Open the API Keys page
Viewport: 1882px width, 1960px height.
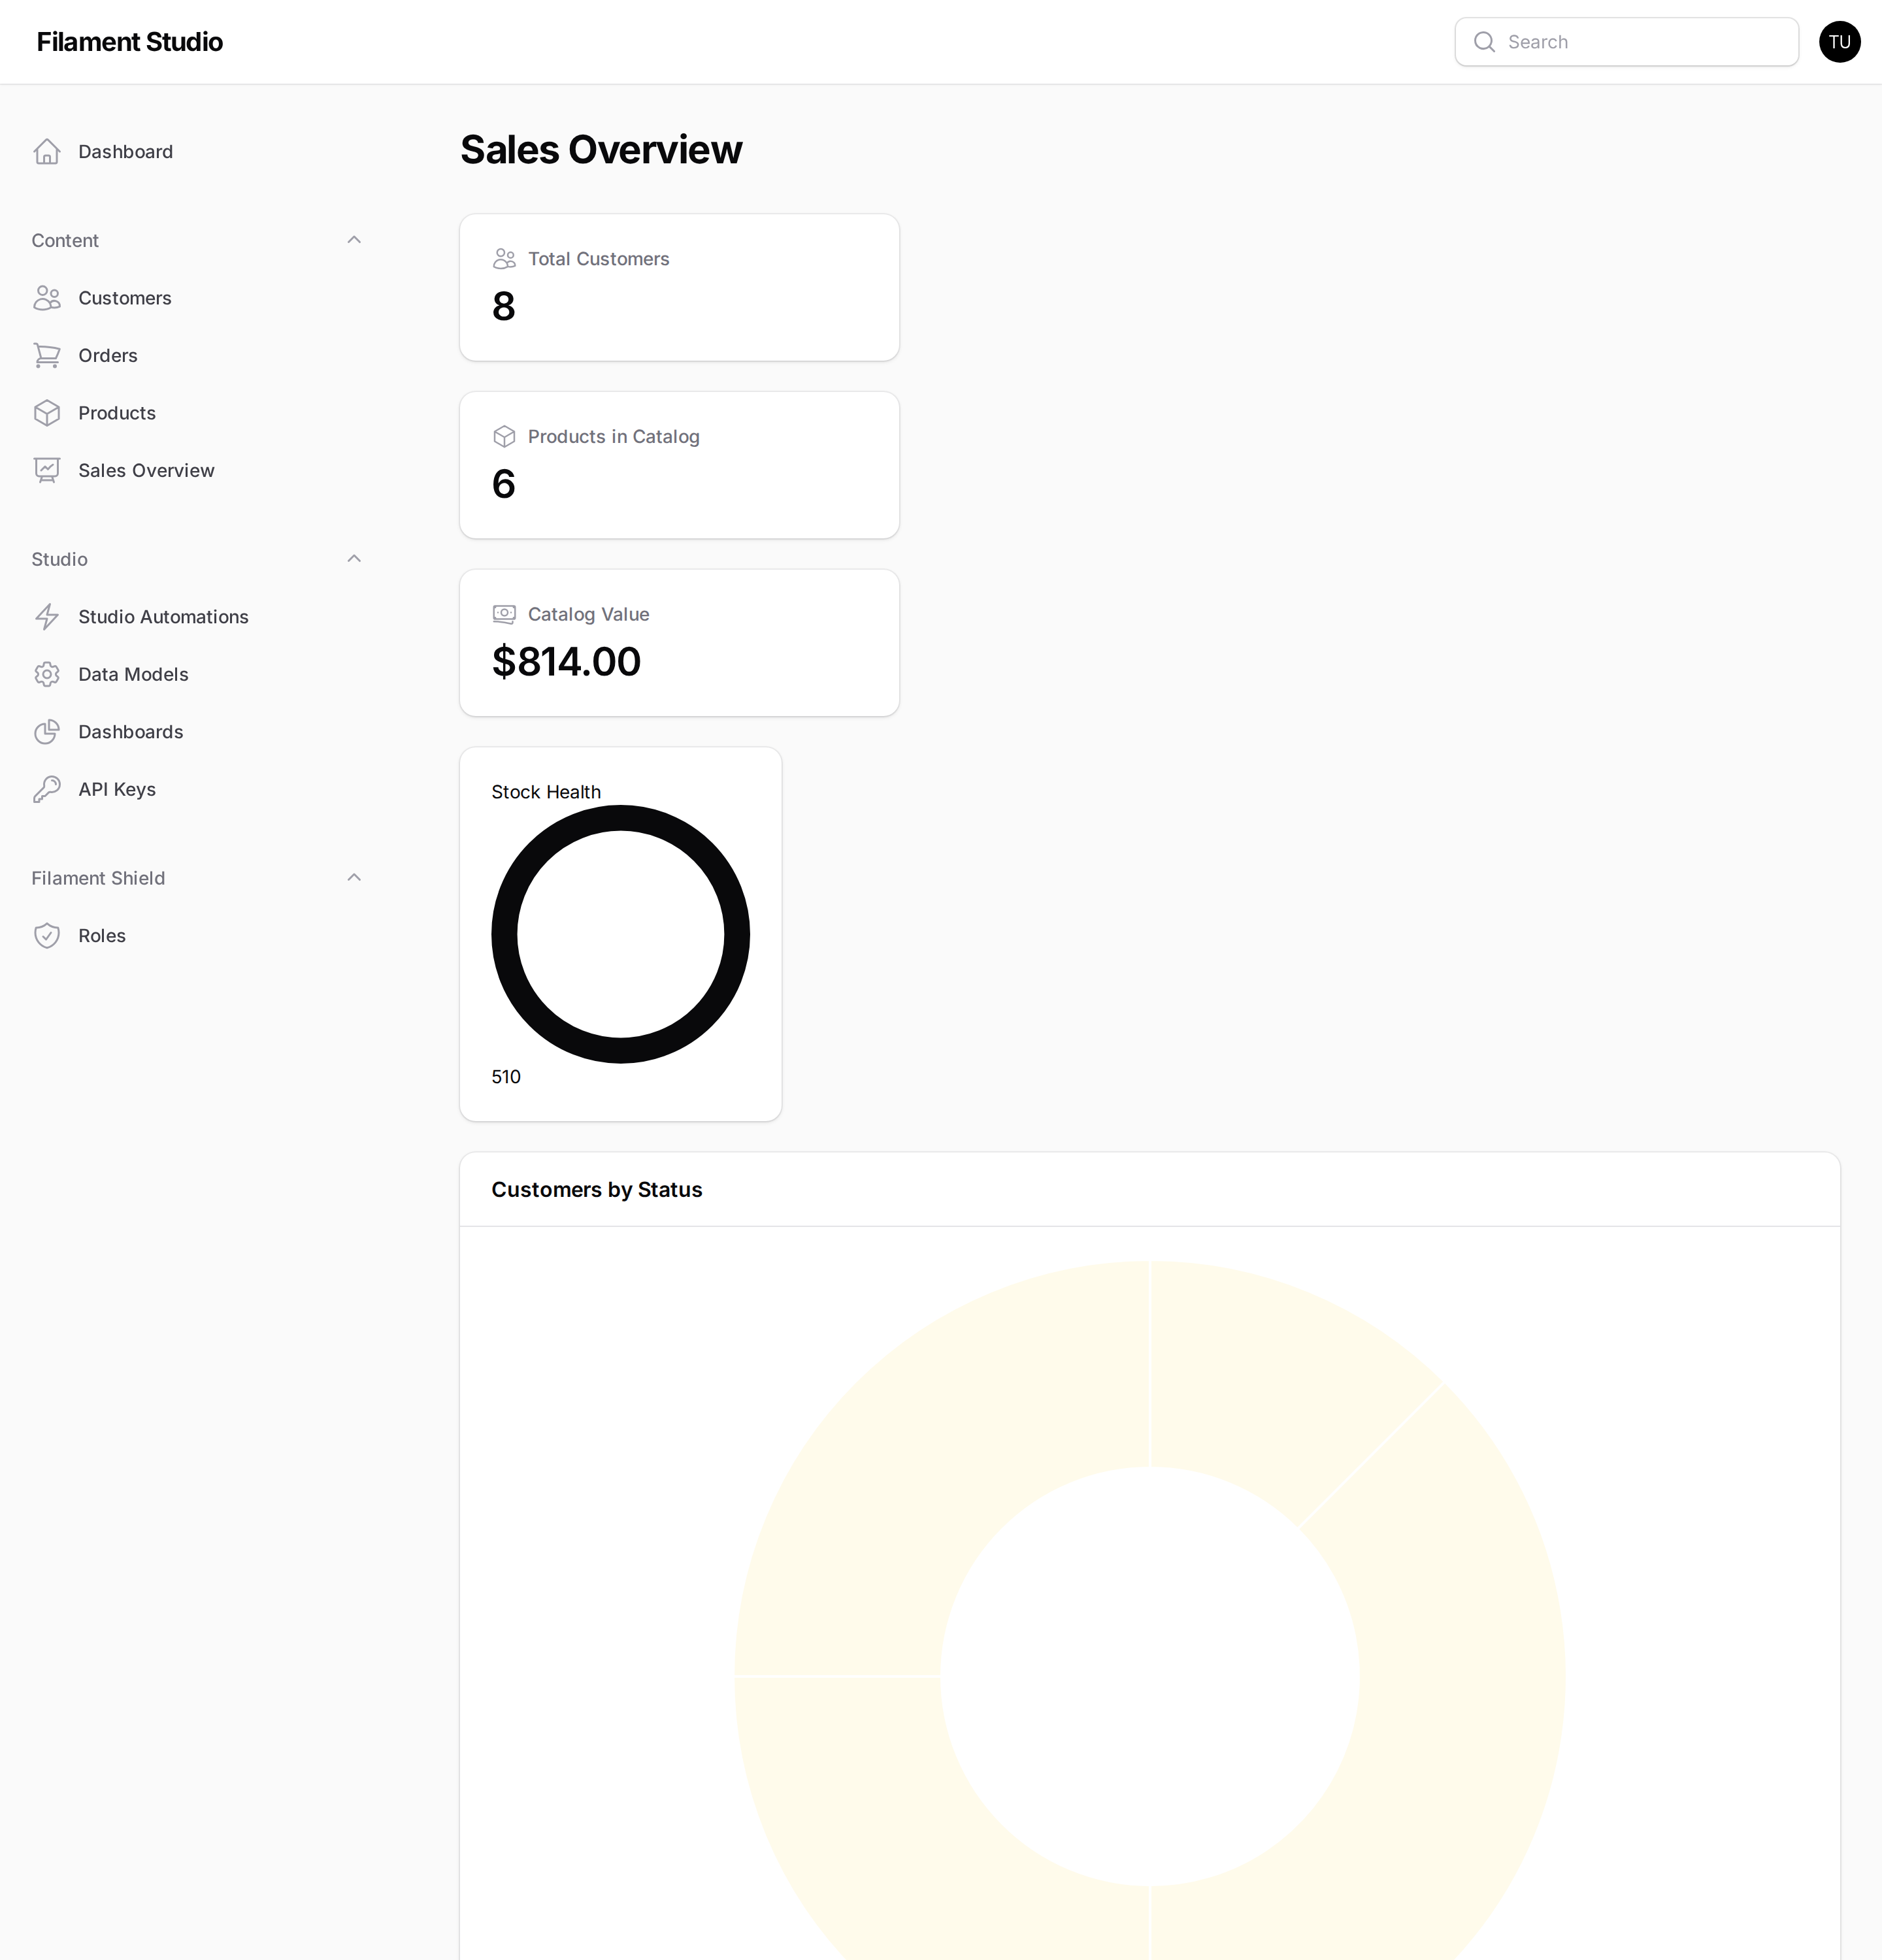tap(198, 790)
